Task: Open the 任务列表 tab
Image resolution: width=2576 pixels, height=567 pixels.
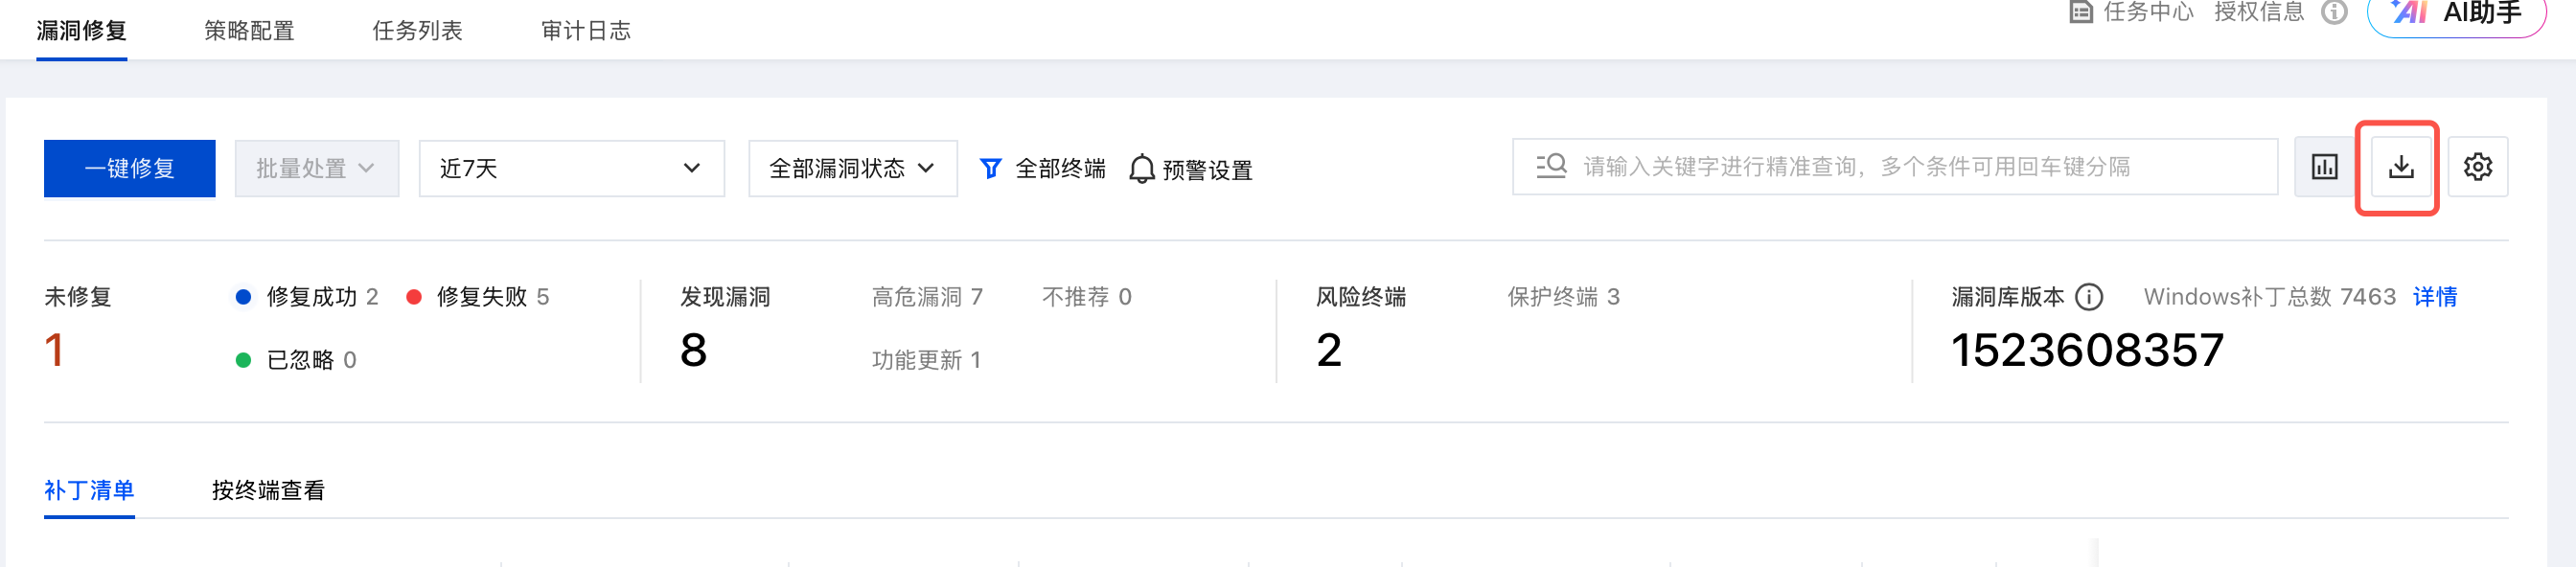Action: (417, 31)
